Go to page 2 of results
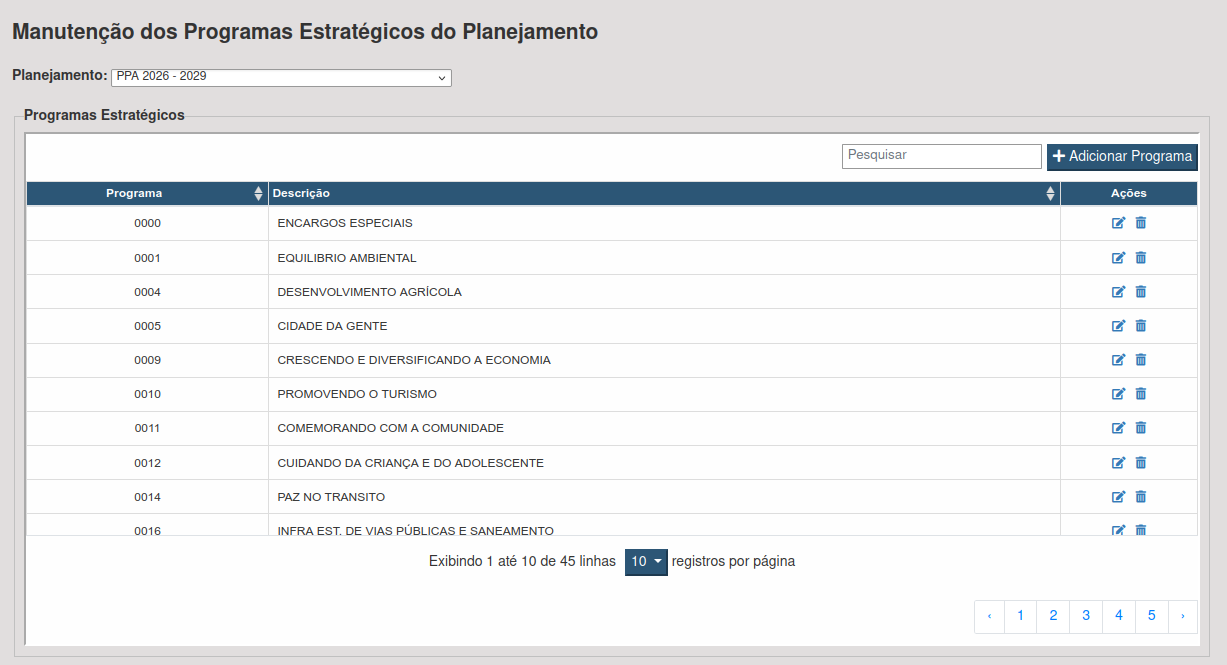The height and width of the screenshot is (665, 1227). (x=1053, y=616)
